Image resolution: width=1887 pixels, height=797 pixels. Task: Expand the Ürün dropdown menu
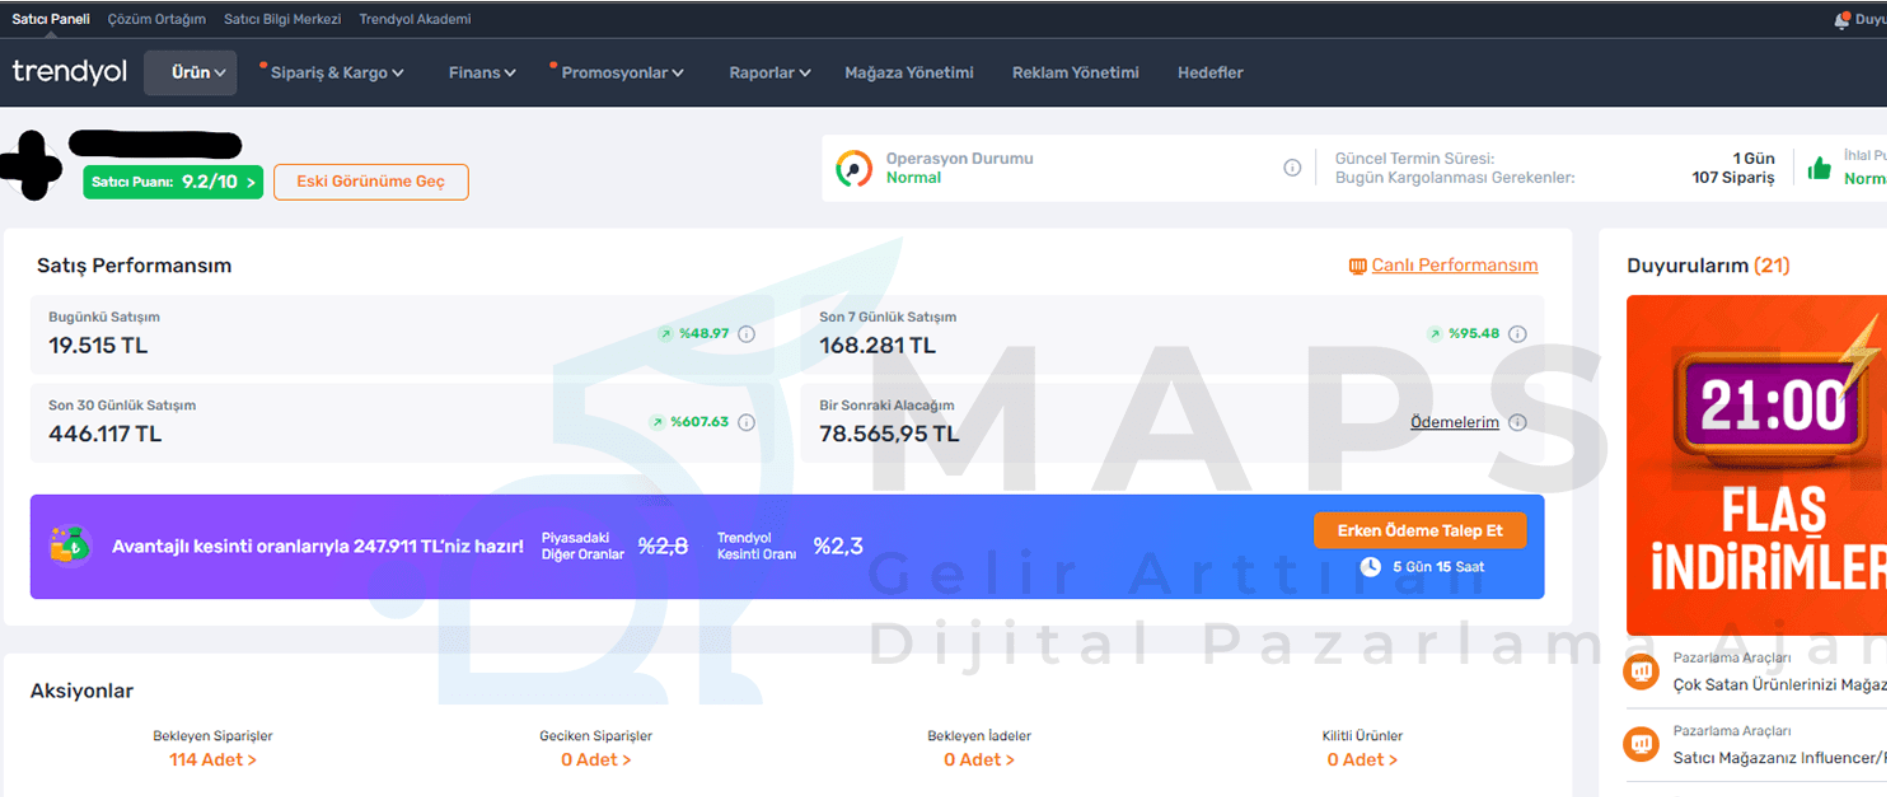click(x=191, y=72)
